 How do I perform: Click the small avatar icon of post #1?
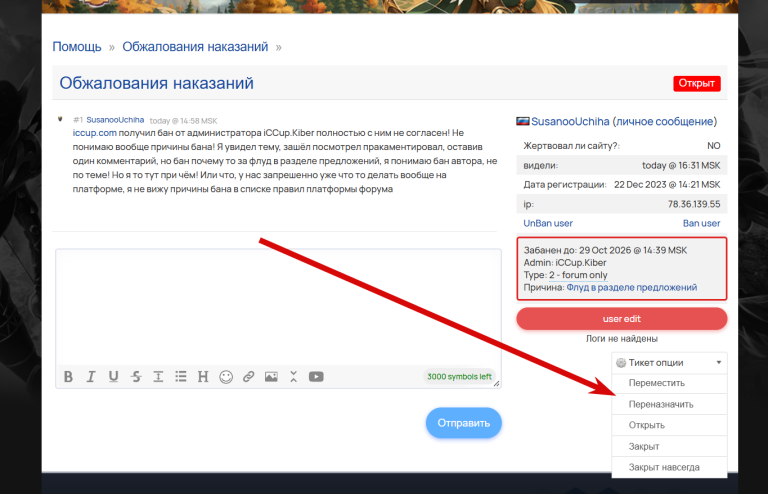tap(60, 119)
